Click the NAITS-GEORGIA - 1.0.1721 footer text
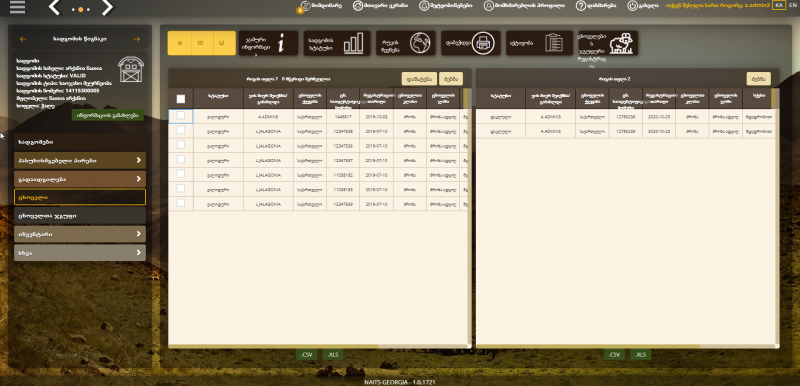 (400, 382)
